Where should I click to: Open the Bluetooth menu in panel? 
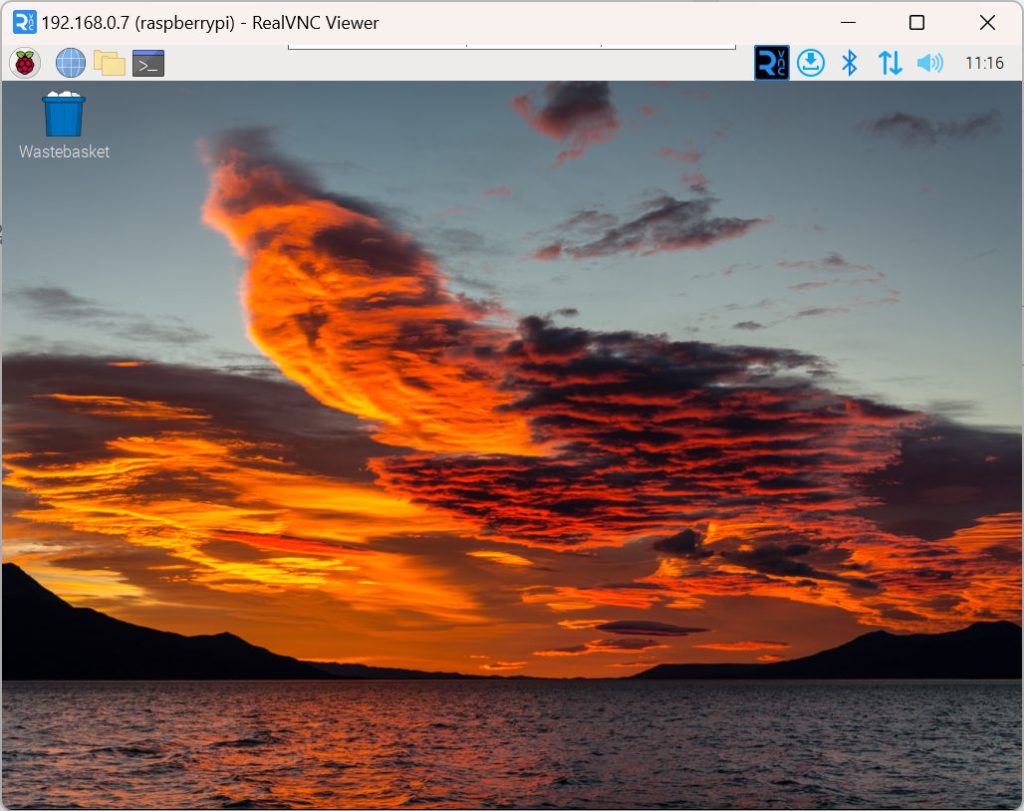pyautogui.click(x=849, y=63)
